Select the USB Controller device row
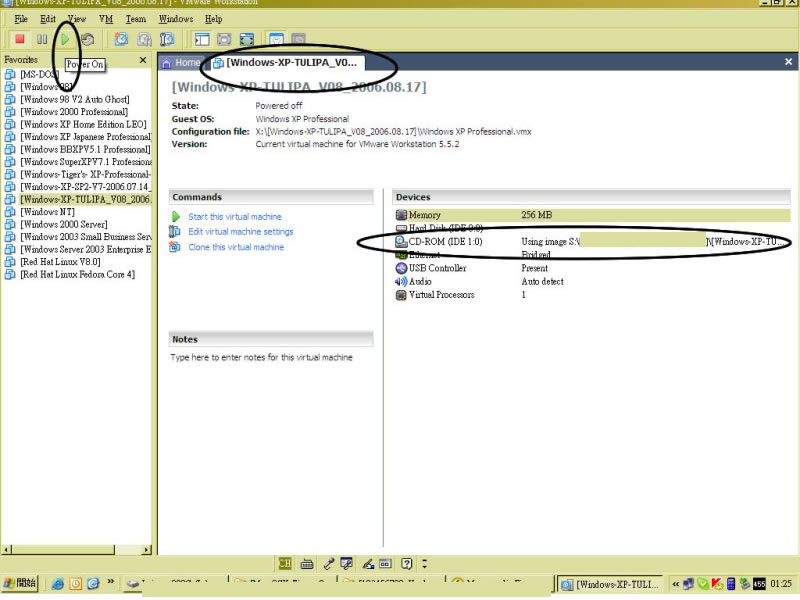Image resolution: width=800 pixels, height=600 pixels. tap(592, 268)
